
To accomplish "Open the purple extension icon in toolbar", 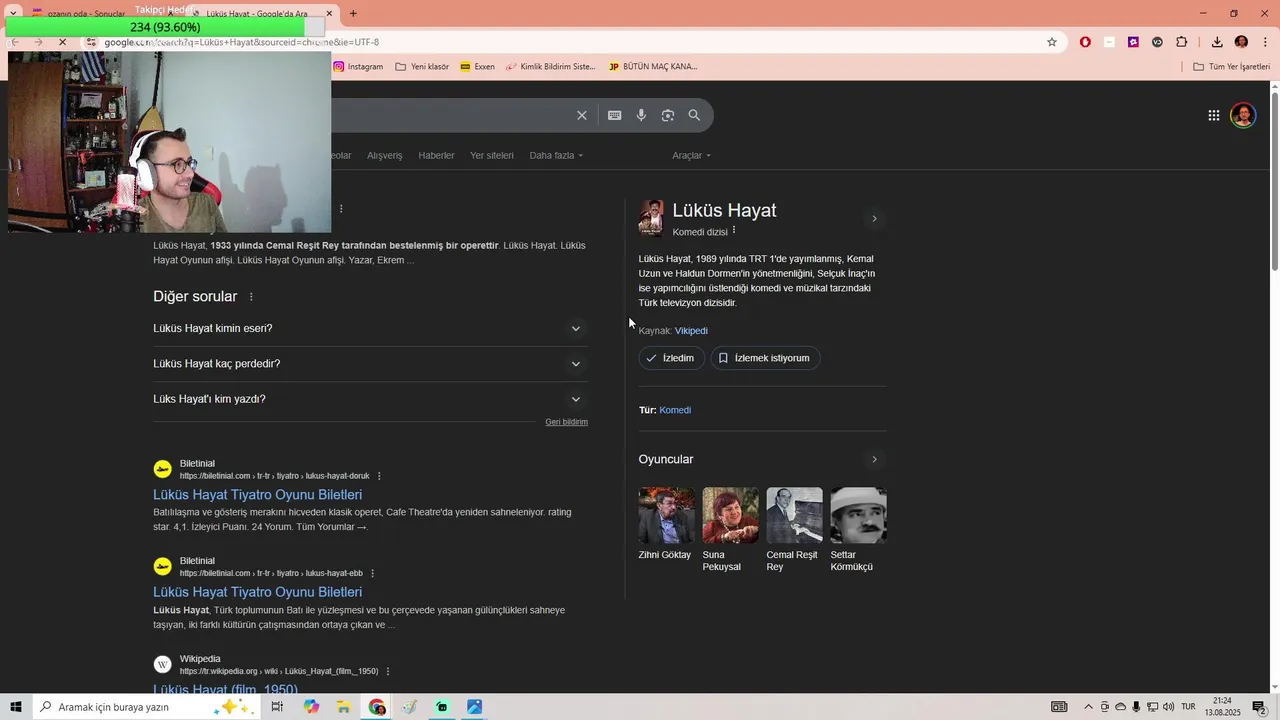I will [1133, 42].
